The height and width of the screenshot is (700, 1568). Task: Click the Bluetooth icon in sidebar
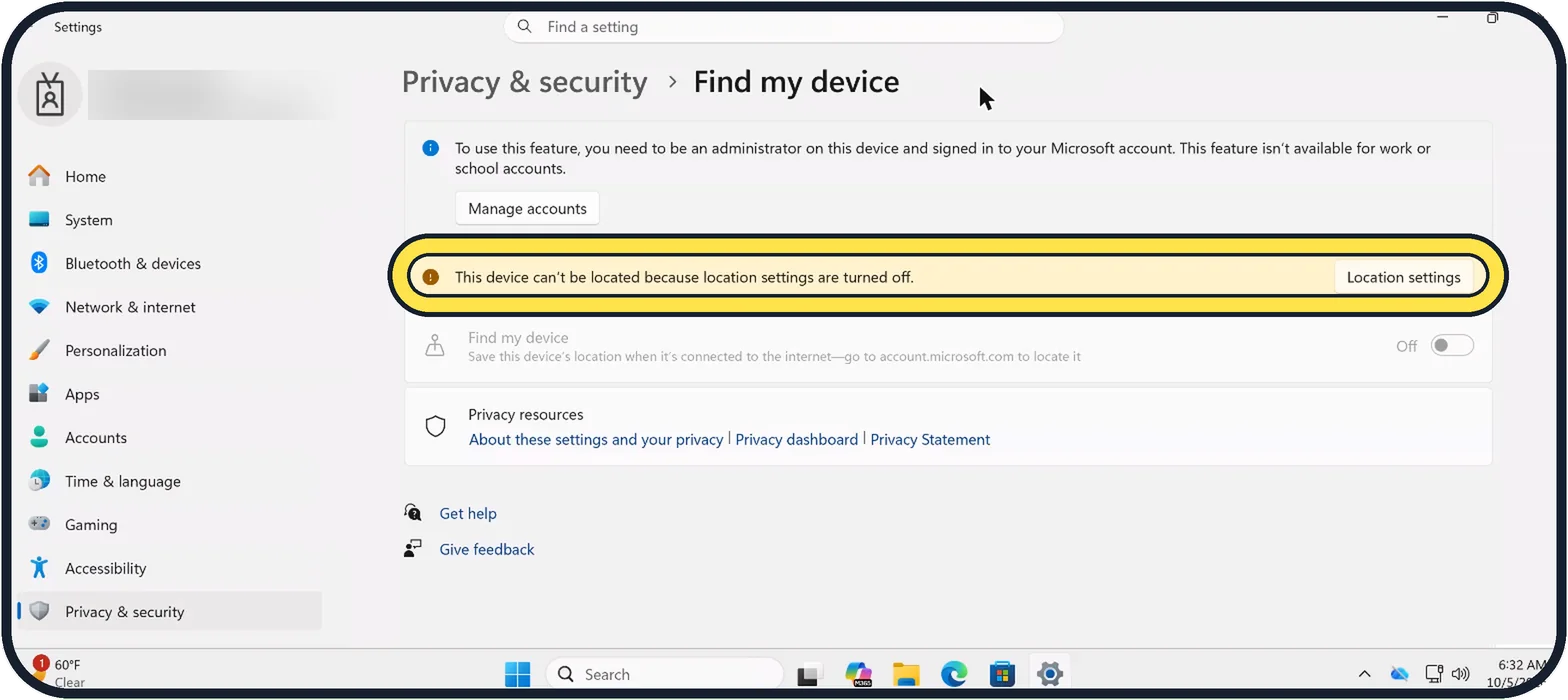tap(39, 263)
